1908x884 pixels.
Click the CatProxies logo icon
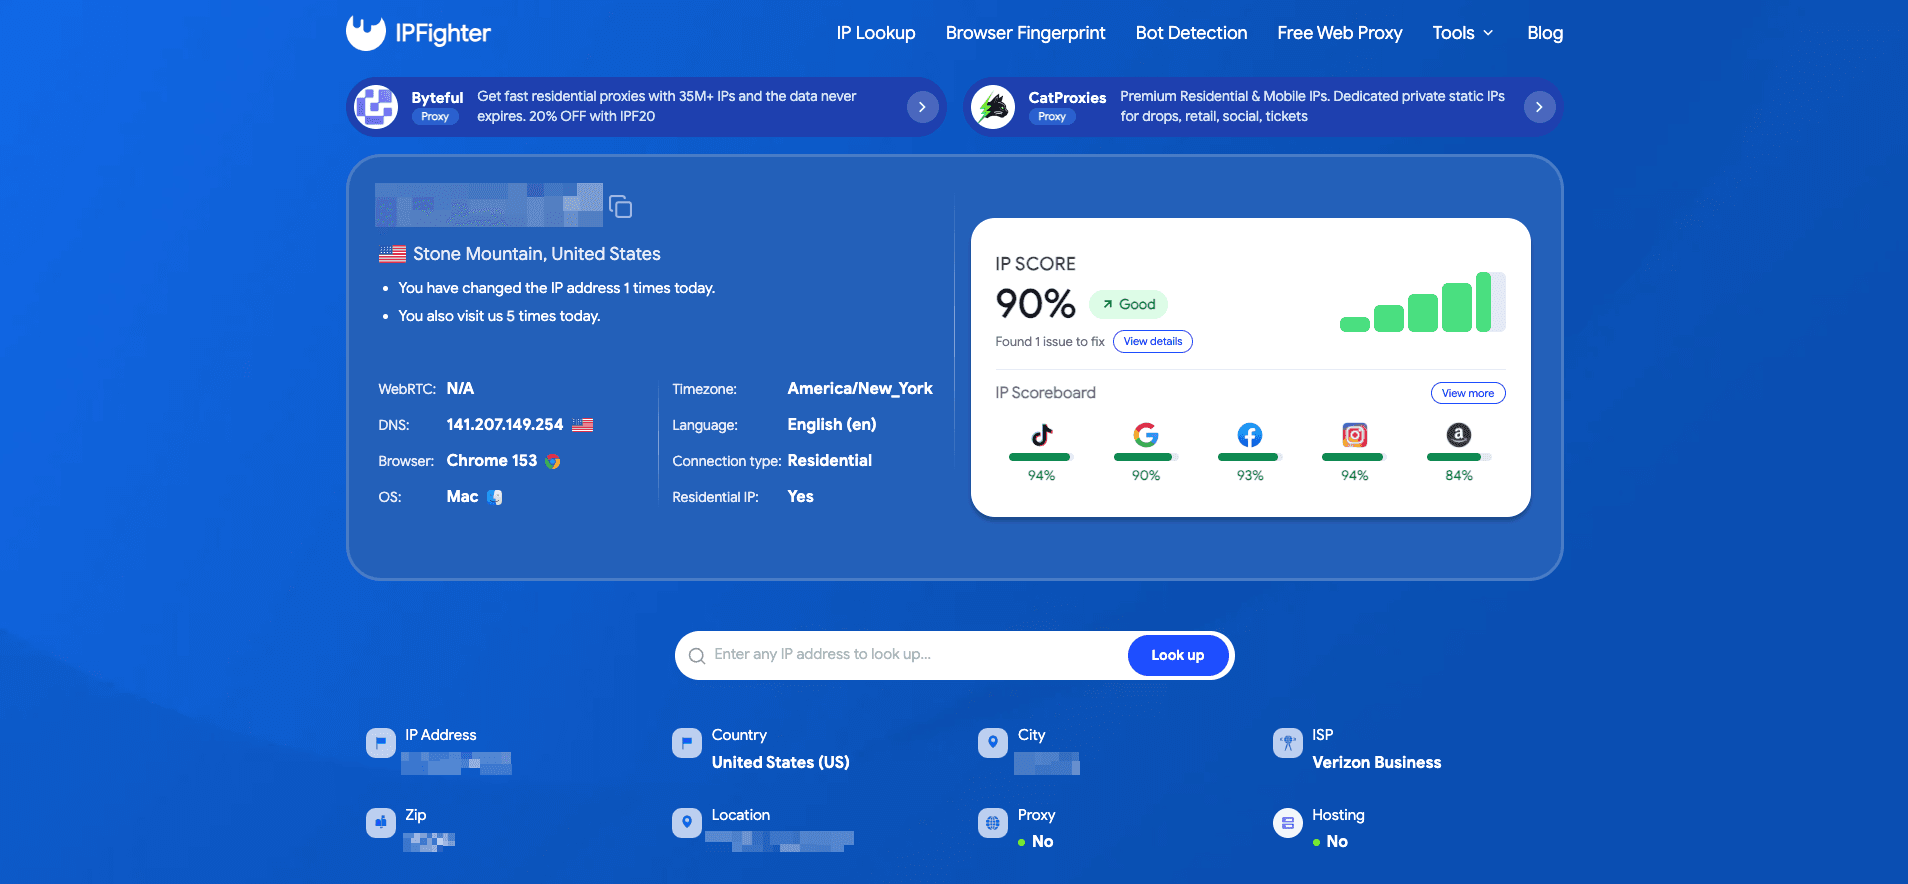click(x=993, y=107)
